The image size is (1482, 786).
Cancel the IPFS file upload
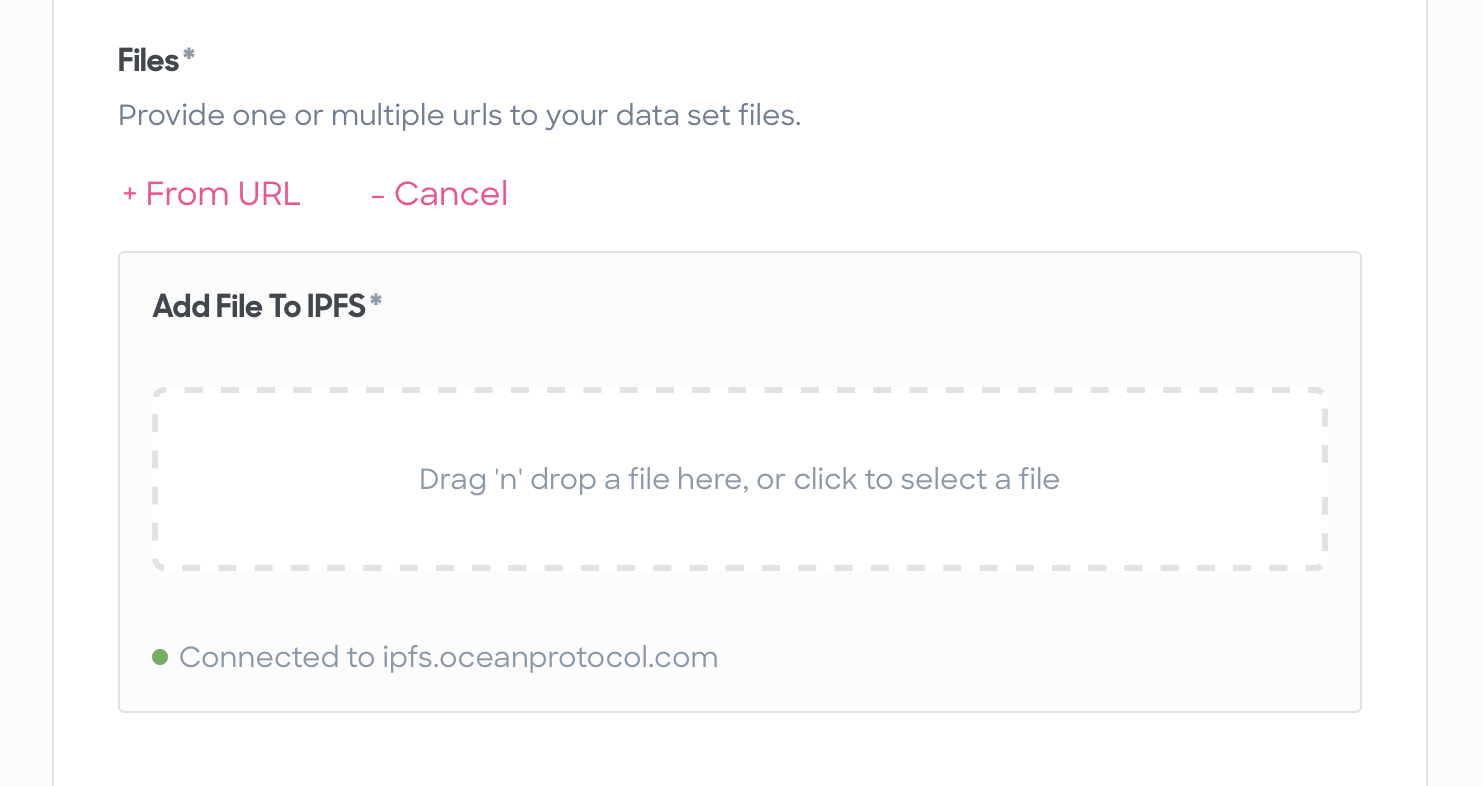tap(439, 193)
